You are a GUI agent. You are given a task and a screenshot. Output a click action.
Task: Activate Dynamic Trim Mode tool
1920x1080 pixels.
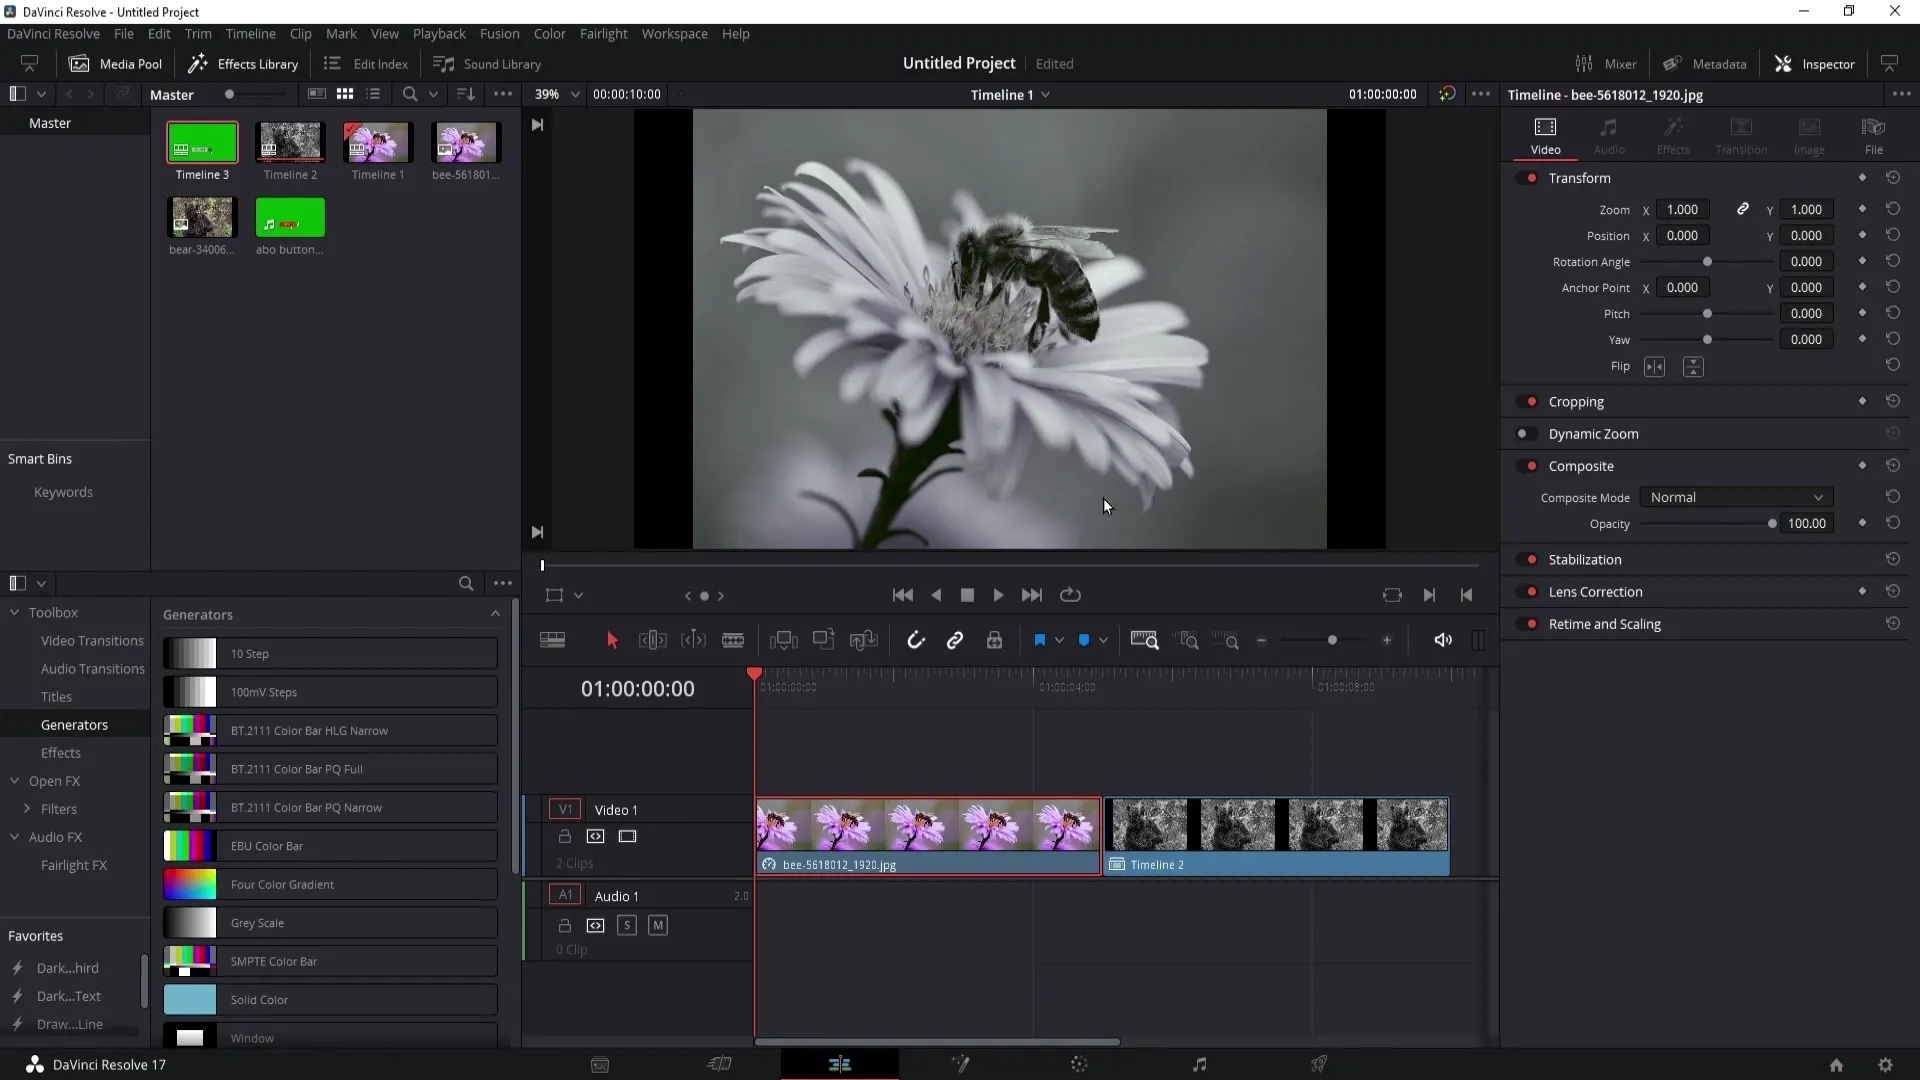pyautogui.click(x=693, y=640)
